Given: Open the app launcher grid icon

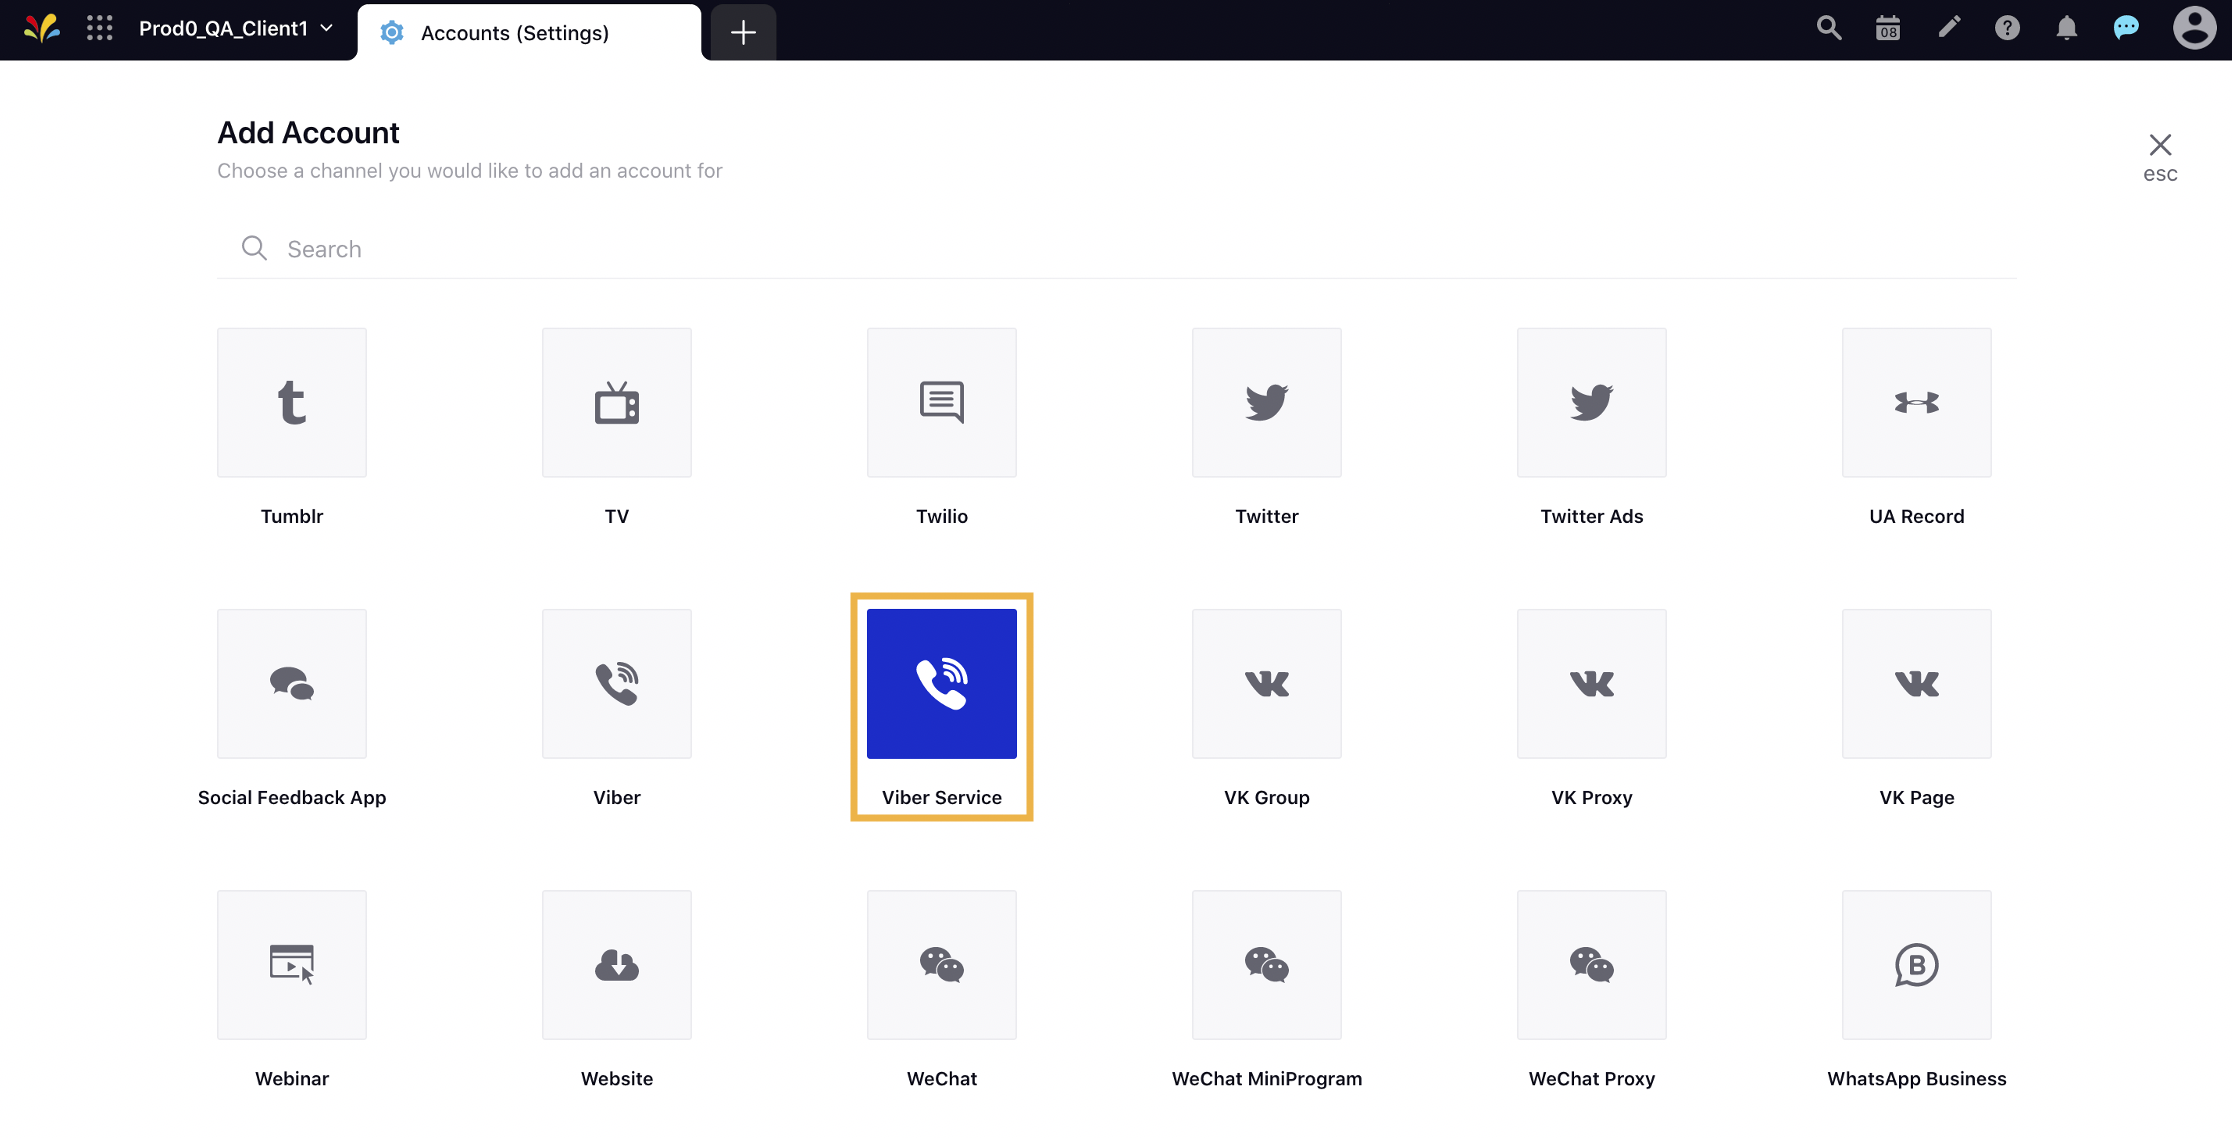Looking at the screenshot, I should click(x=99, y=28).
